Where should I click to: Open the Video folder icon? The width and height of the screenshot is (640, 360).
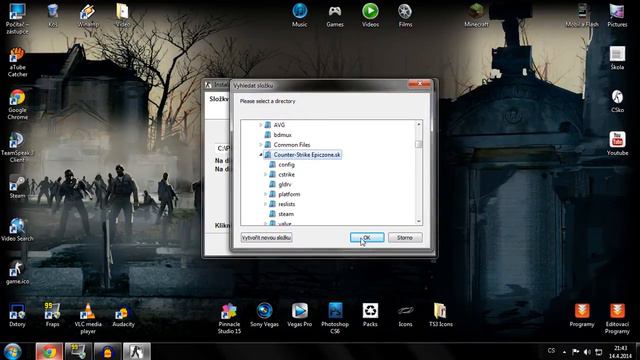point(123,15)
